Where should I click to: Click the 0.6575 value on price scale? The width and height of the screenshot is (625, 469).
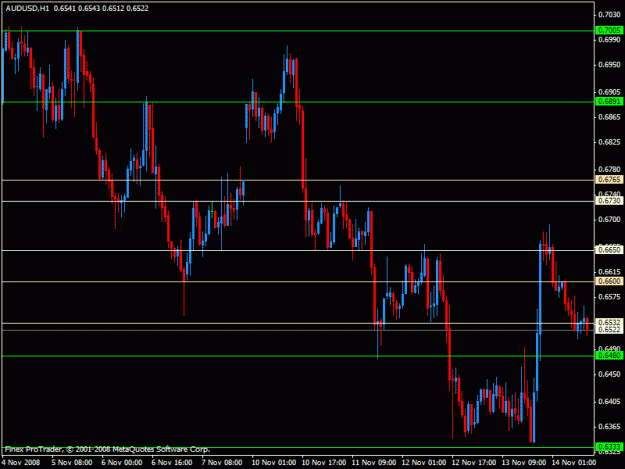point(609,297)
